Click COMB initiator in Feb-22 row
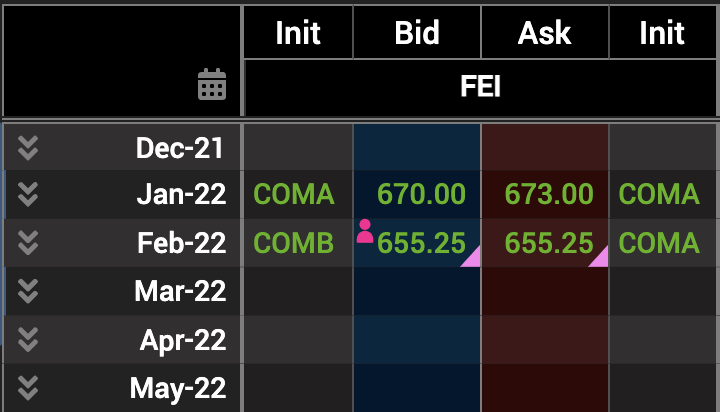 point(293,243)
